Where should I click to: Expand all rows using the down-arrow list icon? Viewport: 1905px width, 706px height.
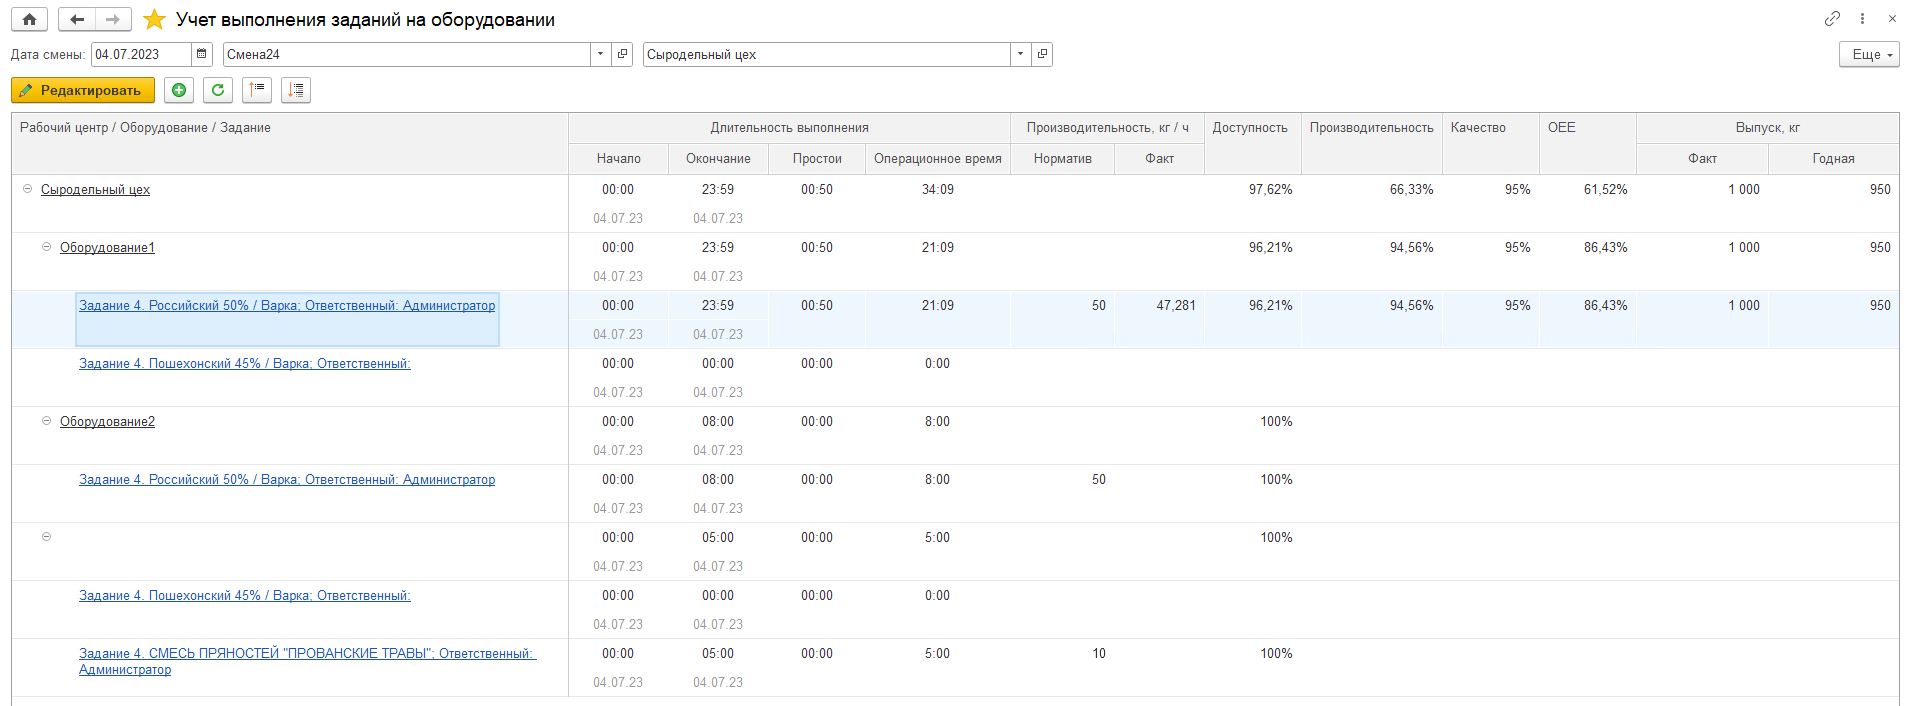(x=296, y=90)
